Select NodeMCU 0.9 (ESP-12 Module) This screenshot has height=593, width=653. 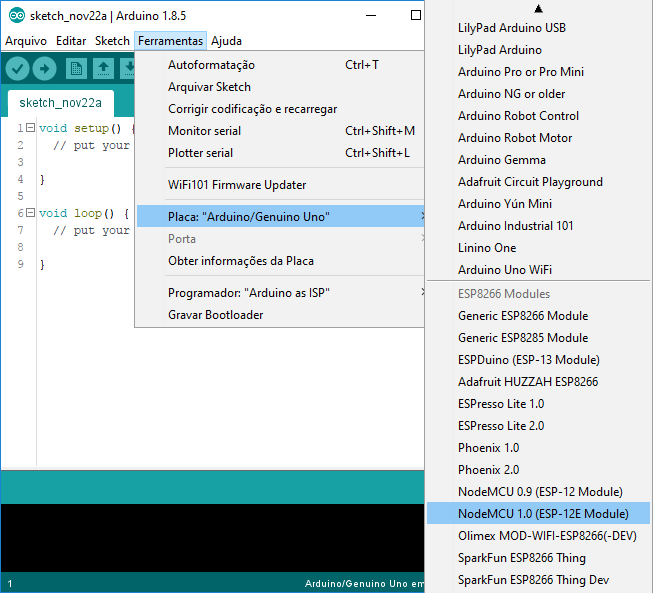pyautogui.click(x=538, y=492)
